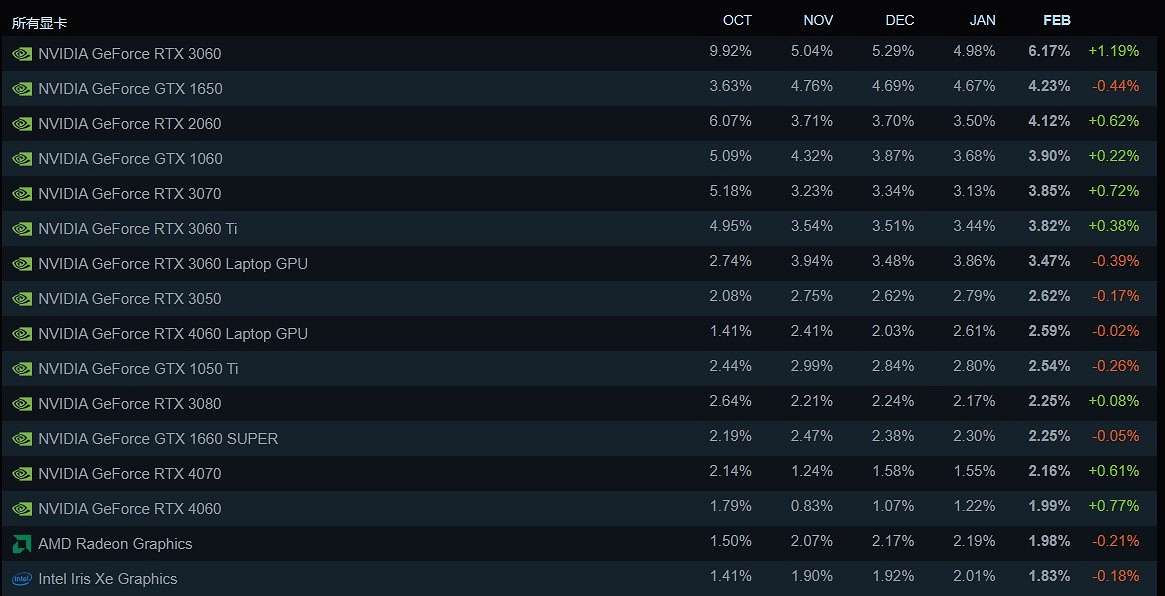The width and height of the screenshot is (1165, 596).
Task: Click the NVIDIA icon next to RTX 3080
Action: [21, 404]
